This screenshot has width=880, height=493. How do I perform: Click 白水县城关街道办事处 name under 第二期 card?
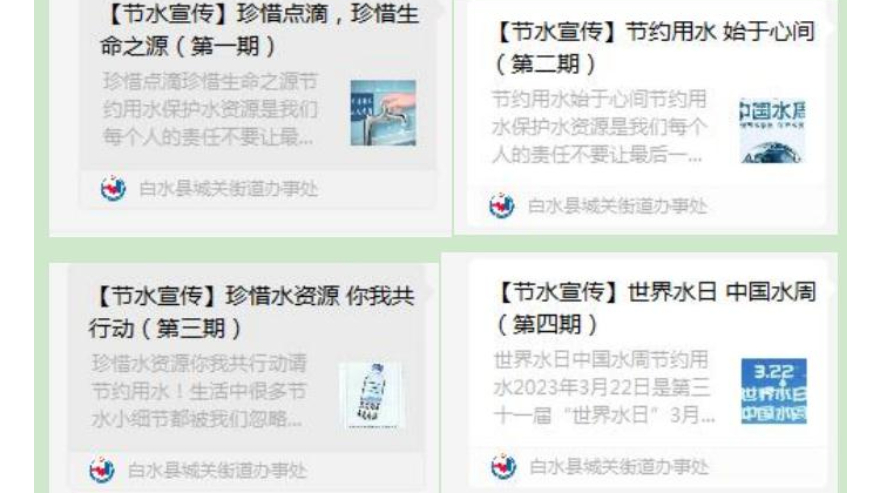pos(617,207)
